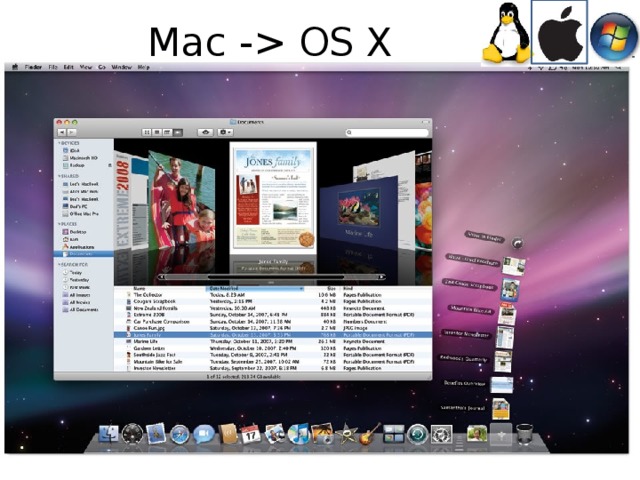The height and width of the screenshot is (480, 640).
Task: Click the Finder search field
Action: click(387, 132)
